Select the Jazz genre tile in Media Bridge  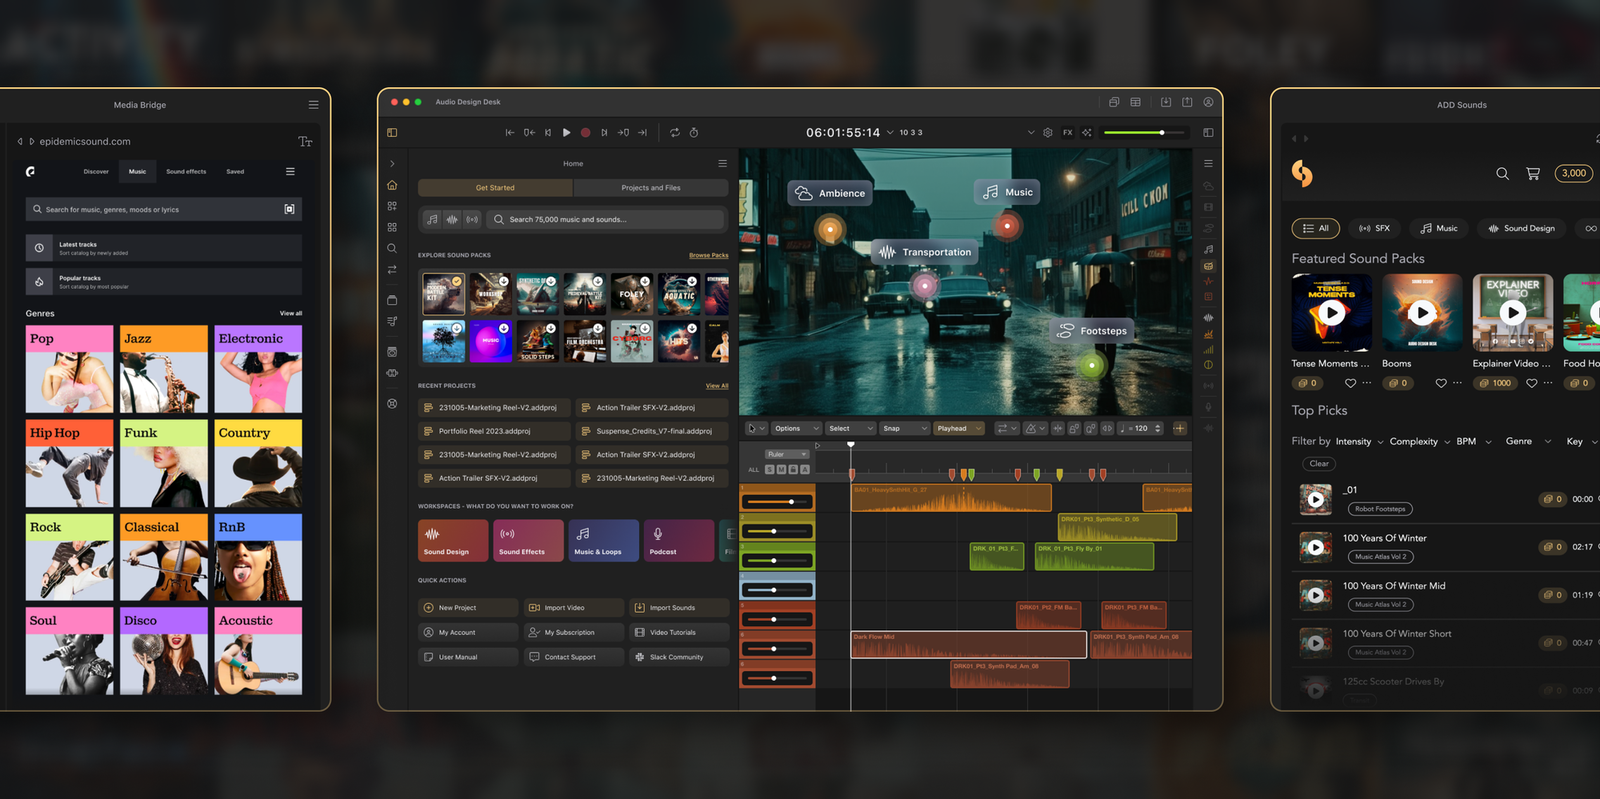[164, 369]
